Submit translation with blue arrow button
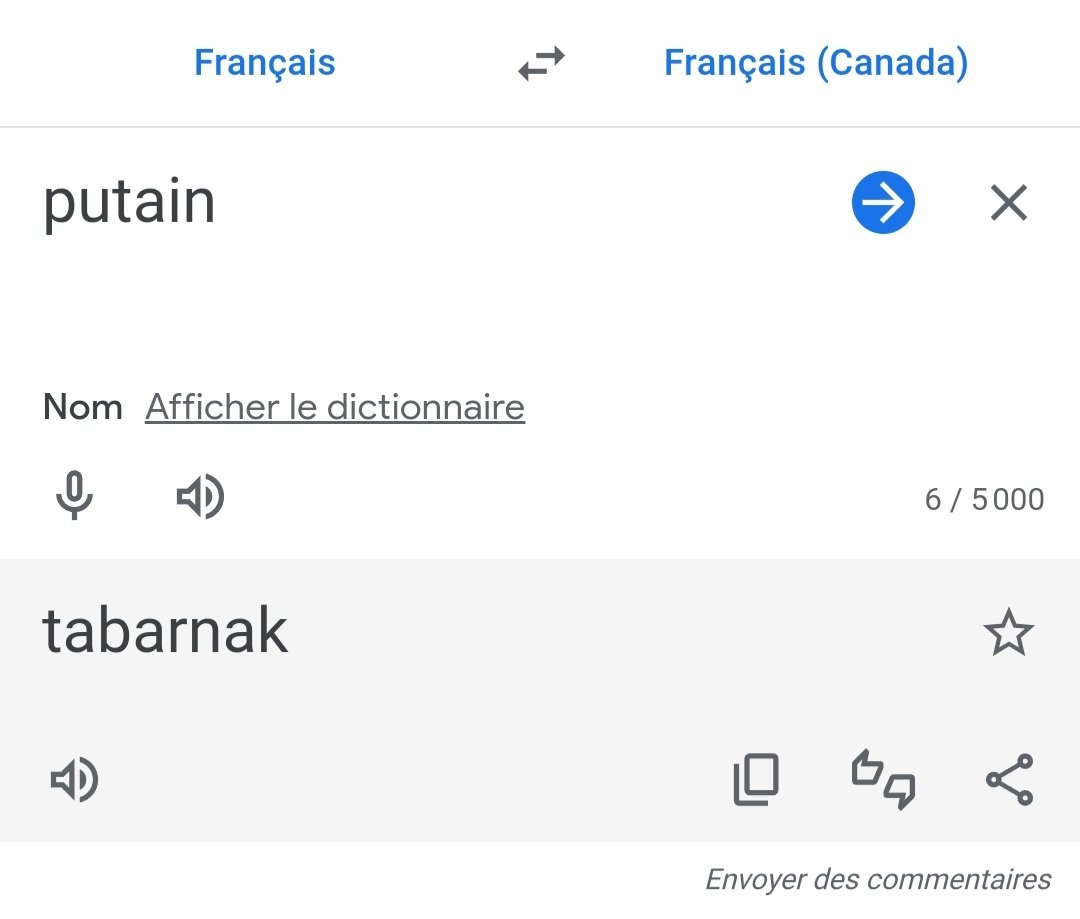The width and height of the screenshot is (1080, 919). point(883,203)
